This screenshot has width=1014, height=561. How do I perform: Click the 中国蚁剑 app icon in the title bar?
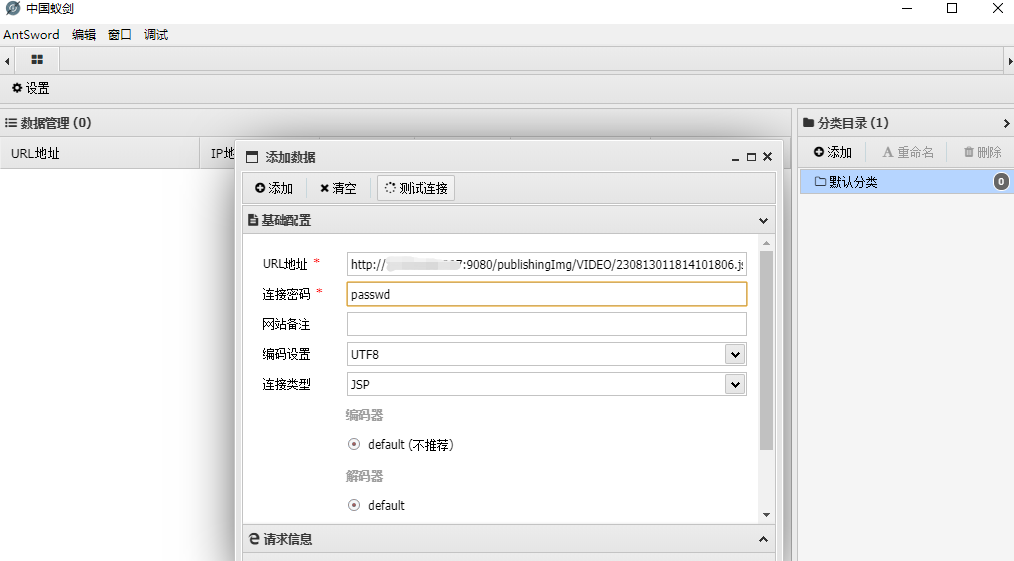point(12,8)
